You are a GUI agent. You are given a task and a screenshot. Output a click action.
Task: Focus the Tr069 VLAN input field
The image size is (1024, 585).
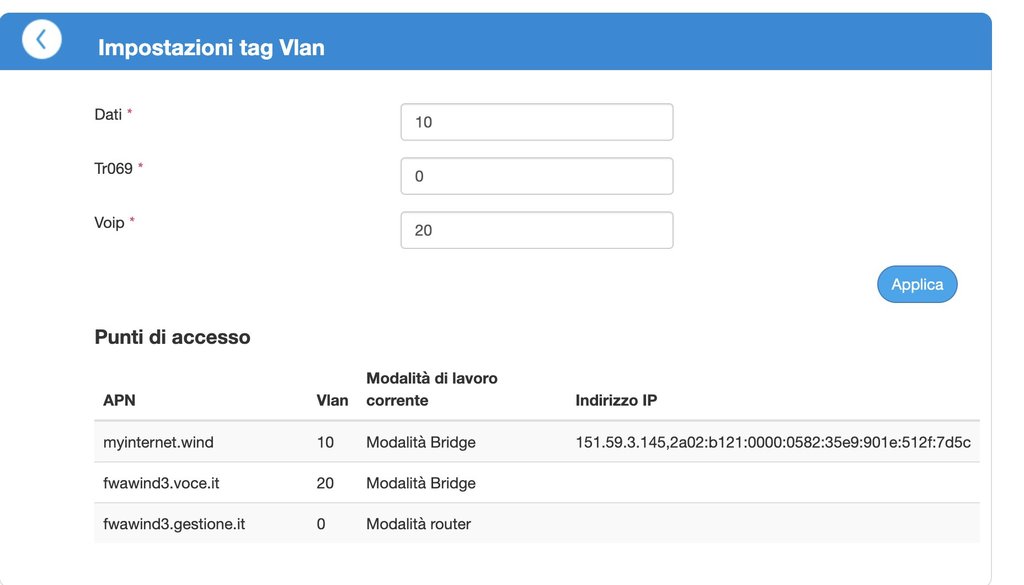click(536, 176)
